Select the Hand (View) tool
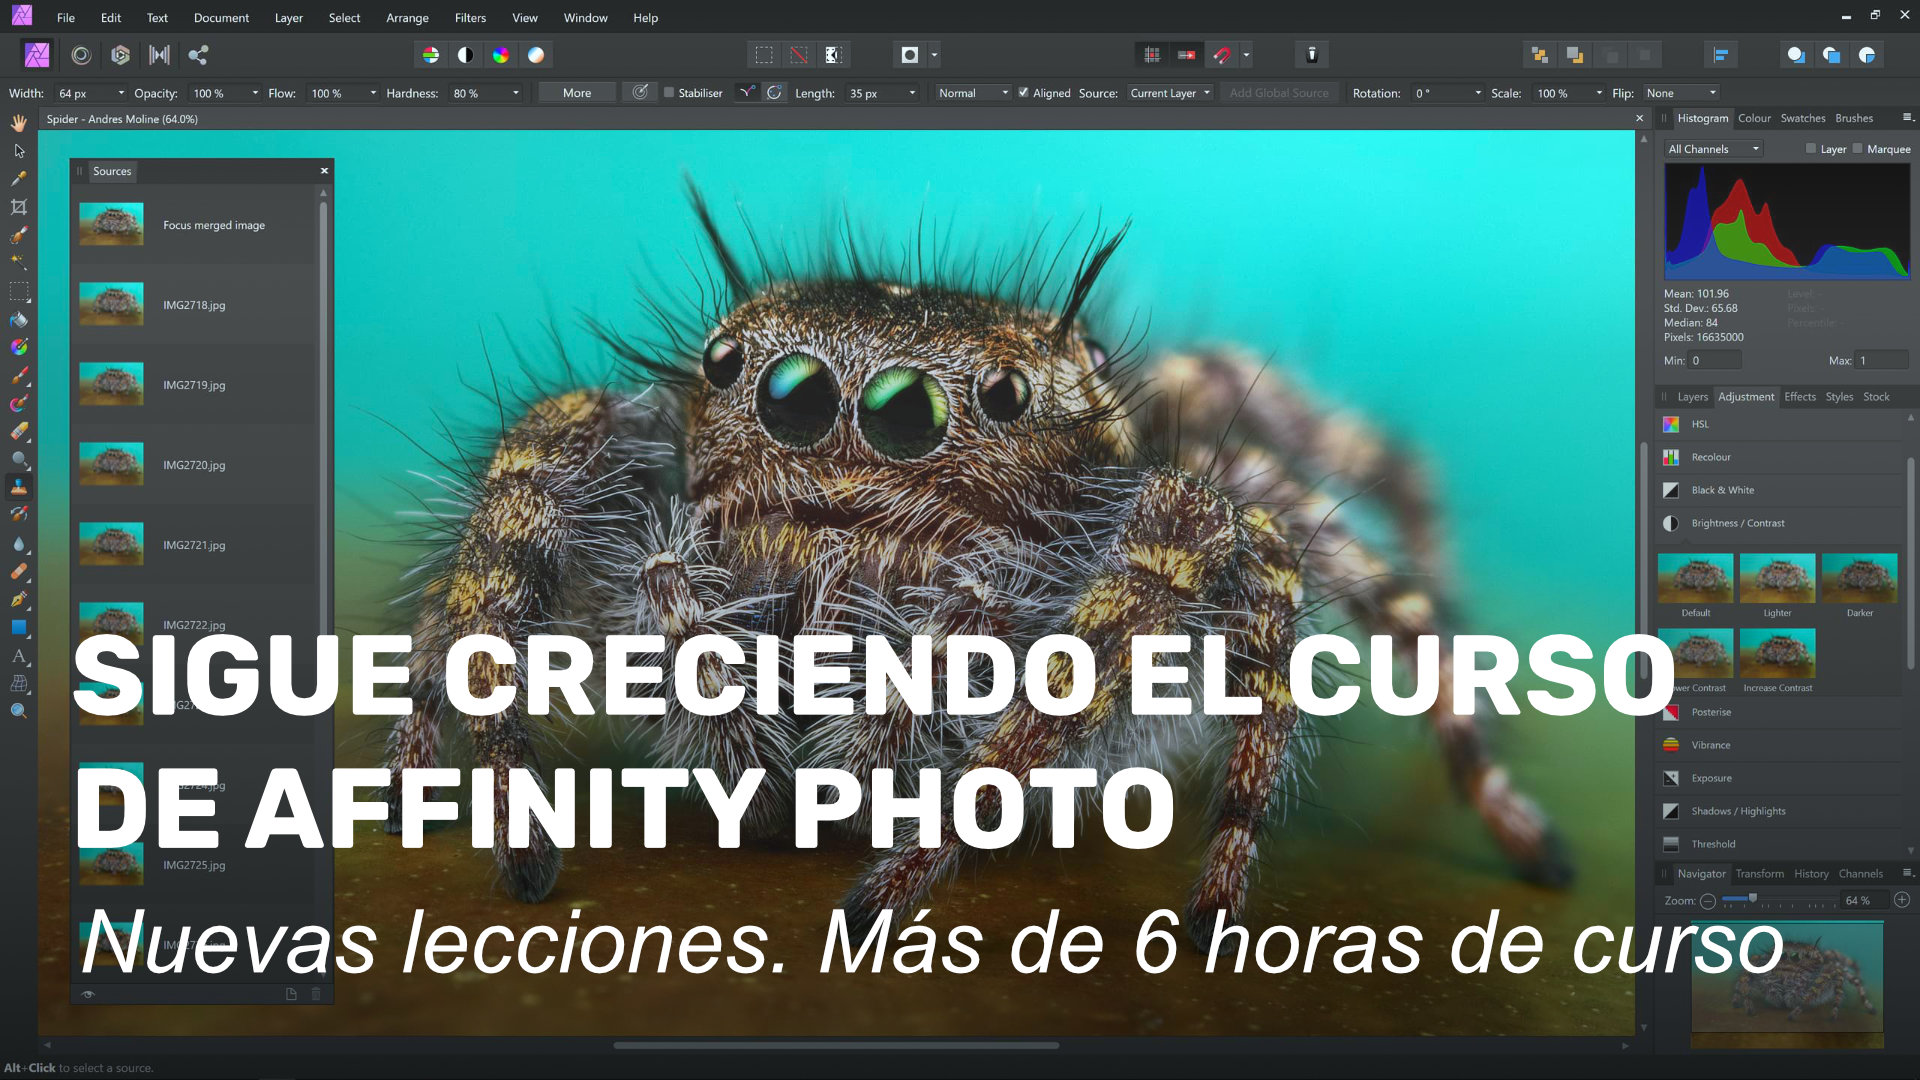1920x1080 pixels. 19,123
